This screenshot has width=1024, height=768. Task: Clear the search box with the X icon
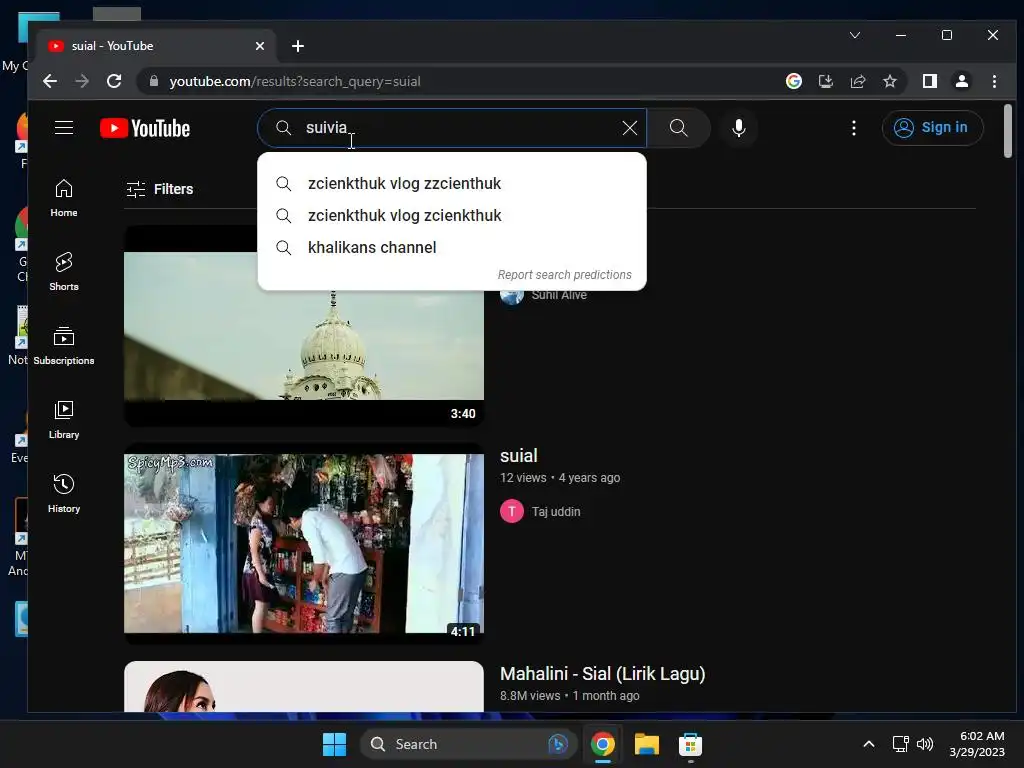pyautogui.click(x=630, y=128)
